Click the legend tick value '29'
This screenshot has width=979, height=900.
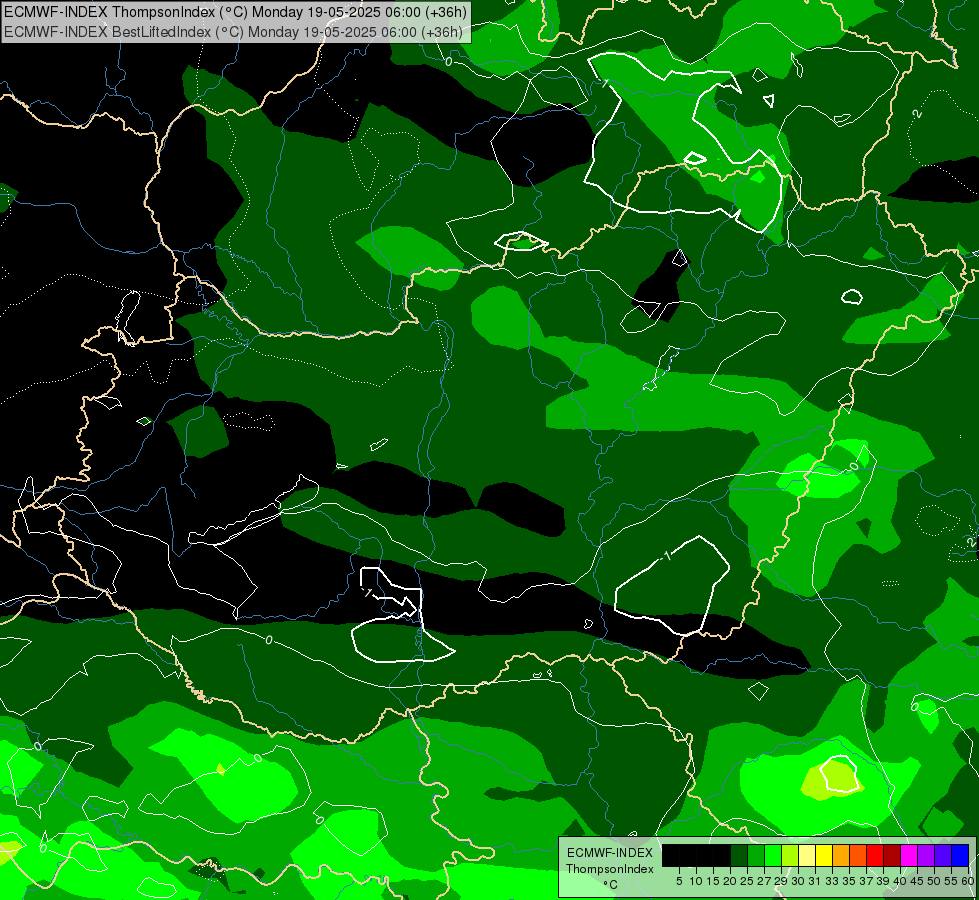click(x=781, y=881)
